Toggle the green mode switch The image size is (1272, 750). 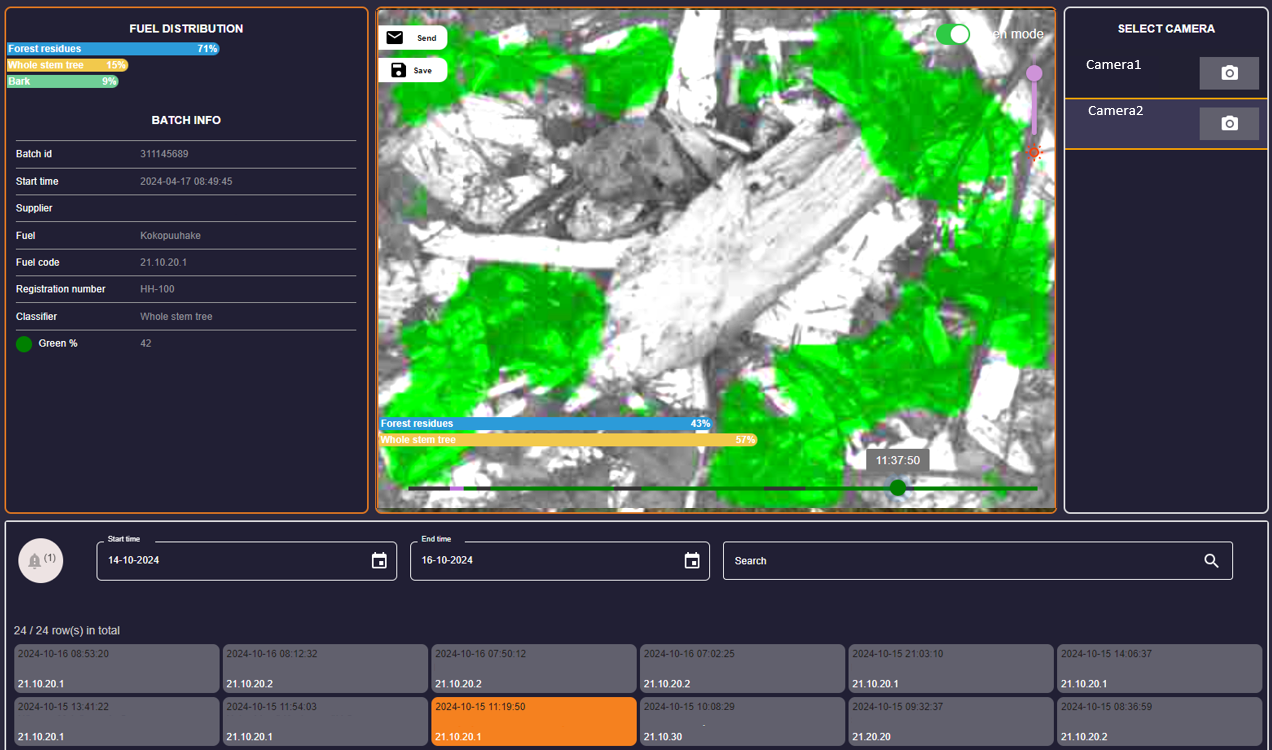953,34
